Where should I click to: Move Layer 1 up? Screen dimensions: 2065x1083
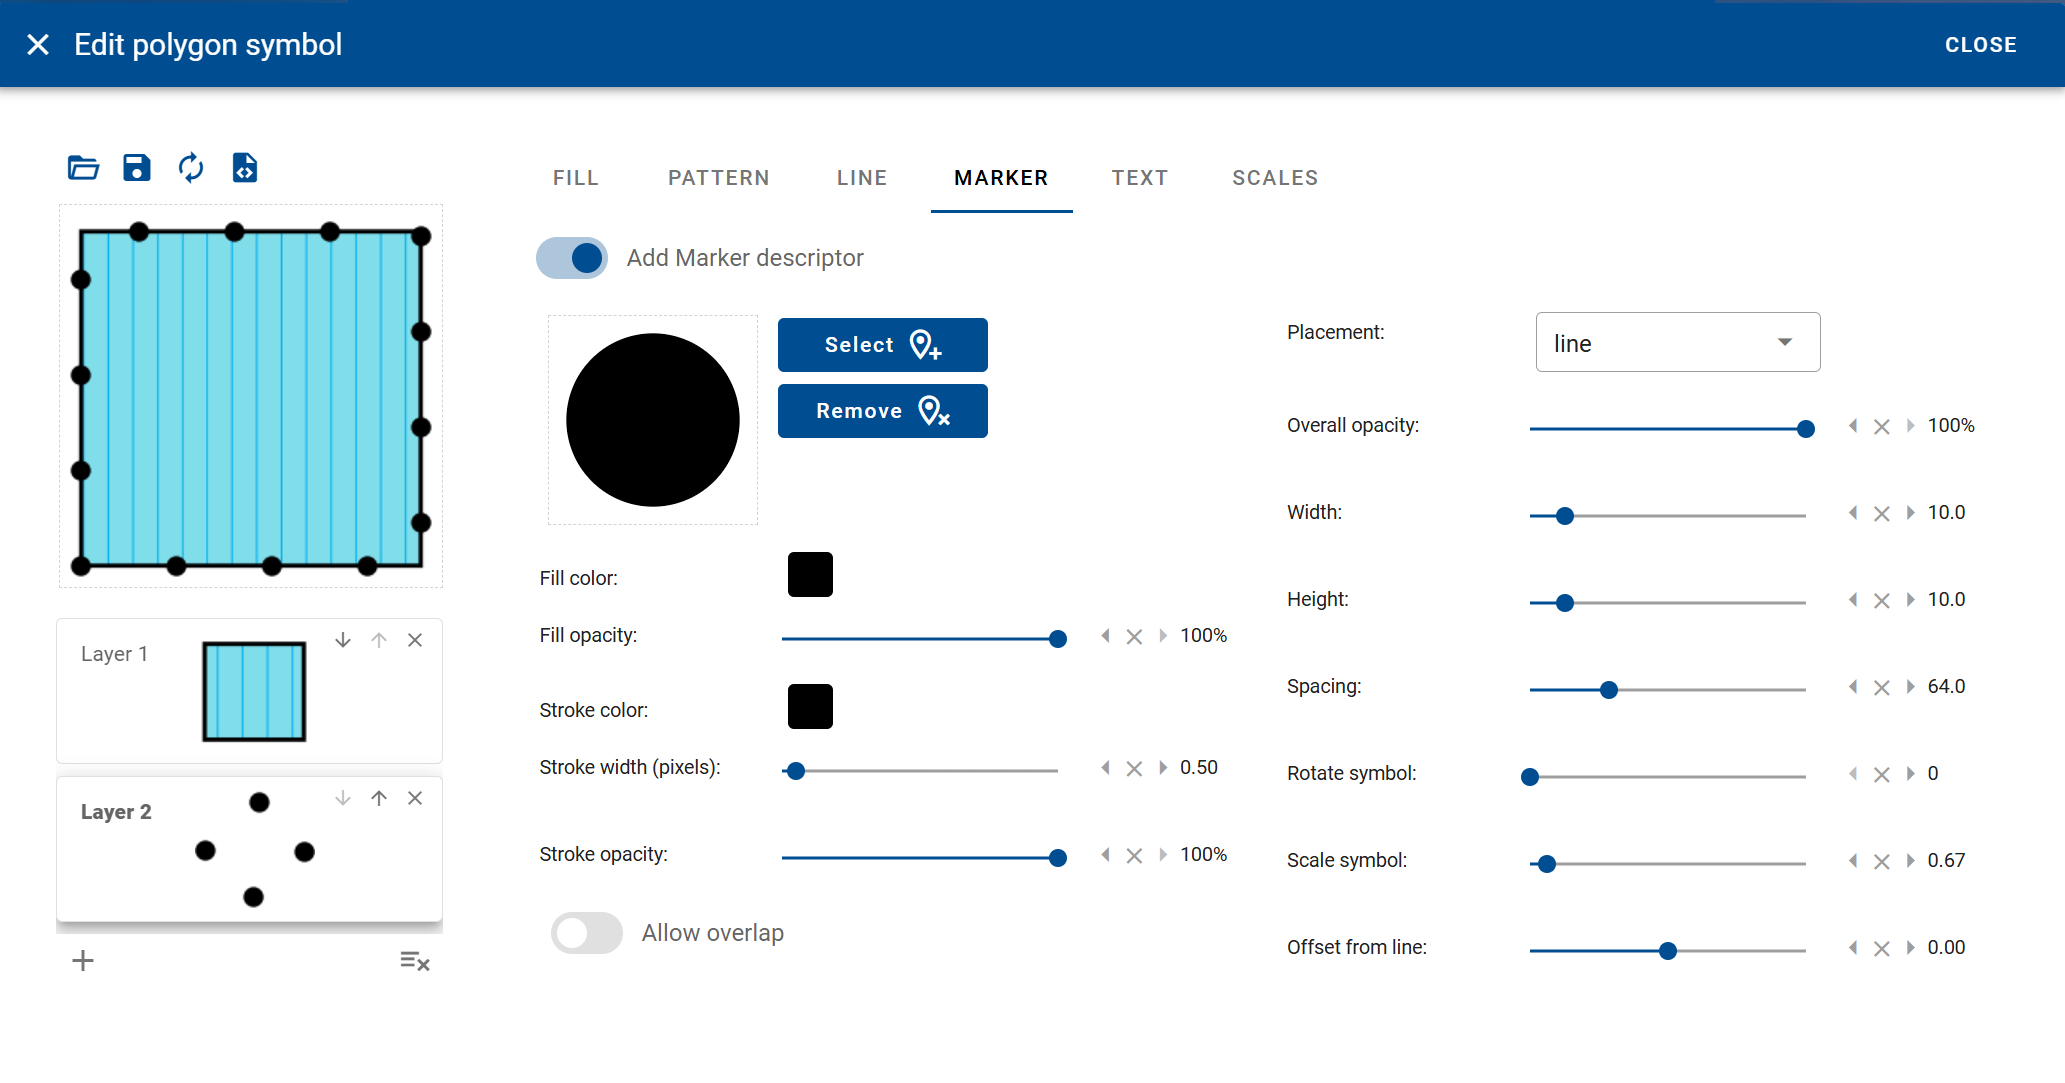click(x=379, y=640)
